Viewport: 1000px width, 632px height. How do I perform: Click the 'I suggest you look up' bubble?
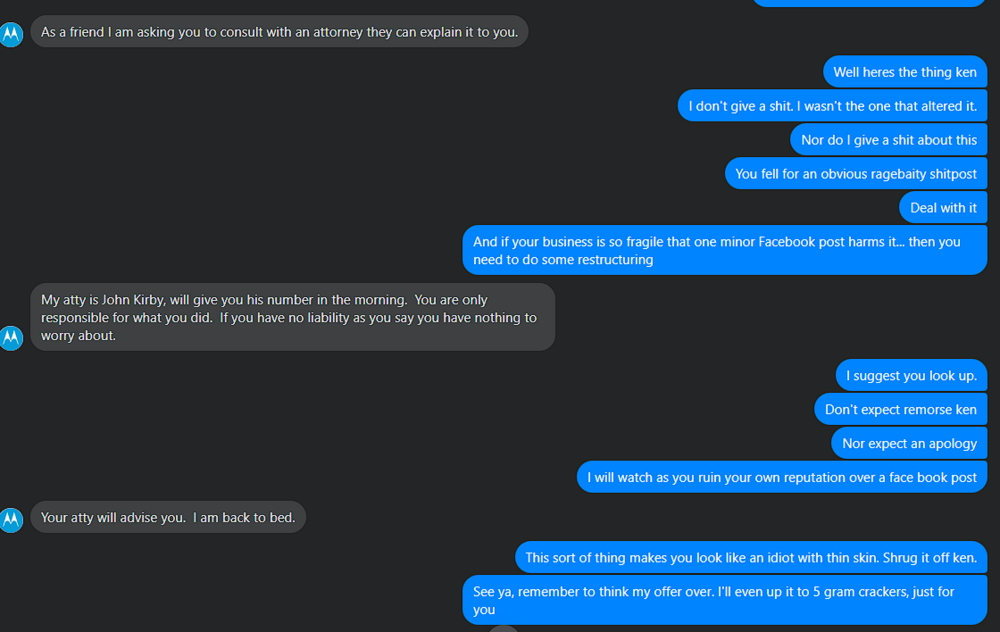[911, 376]
